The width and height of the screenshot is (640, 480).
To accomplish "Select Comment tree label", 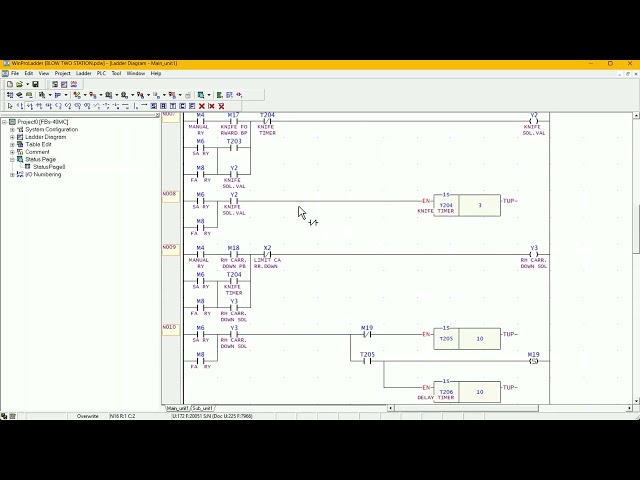I will point(37,152).
